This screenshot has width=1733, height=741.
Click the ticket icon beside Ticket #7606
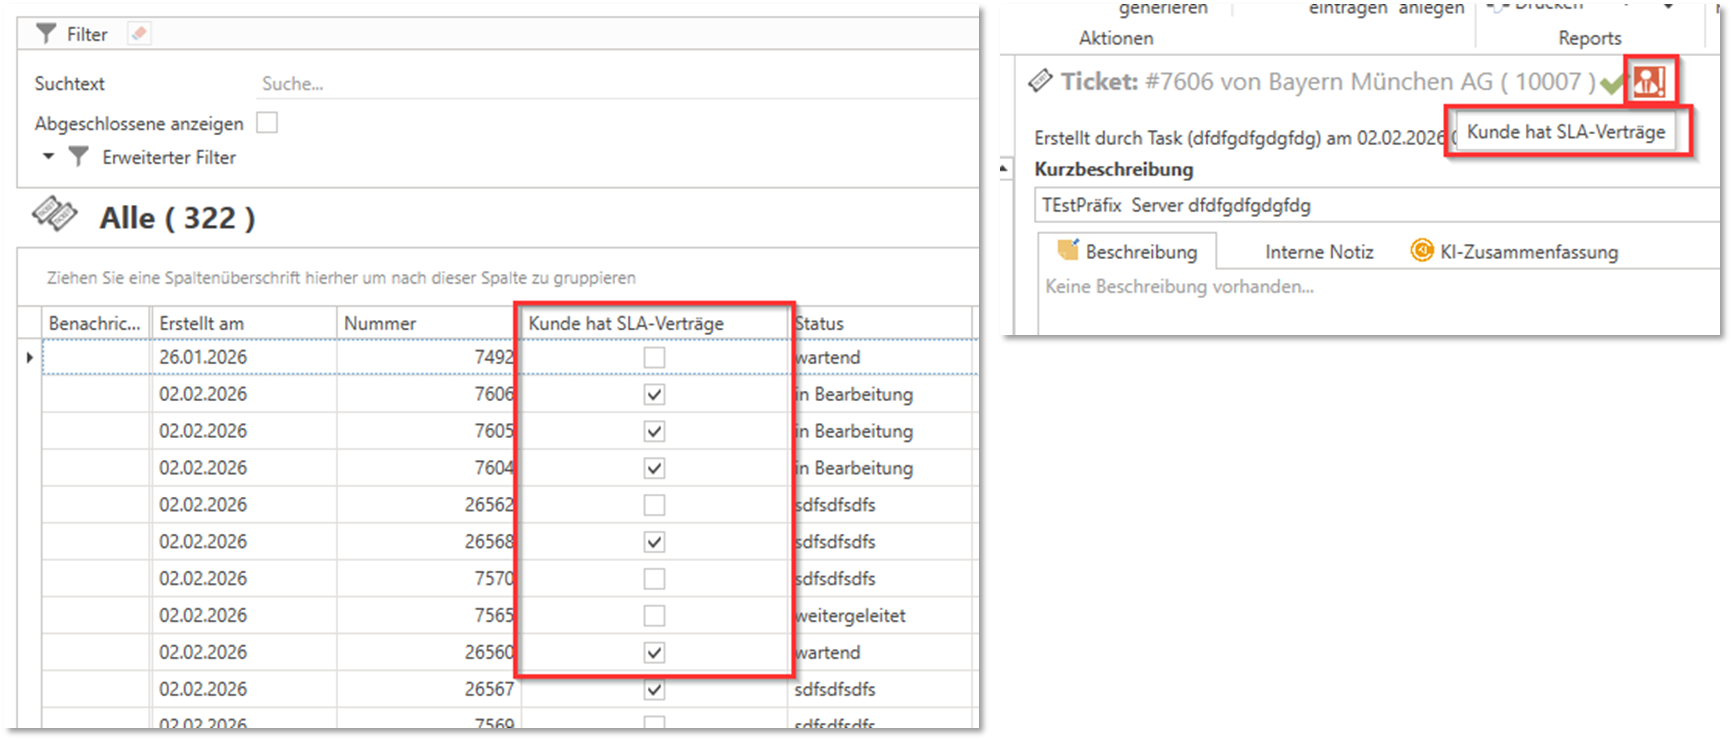(x=1041, y=81)
